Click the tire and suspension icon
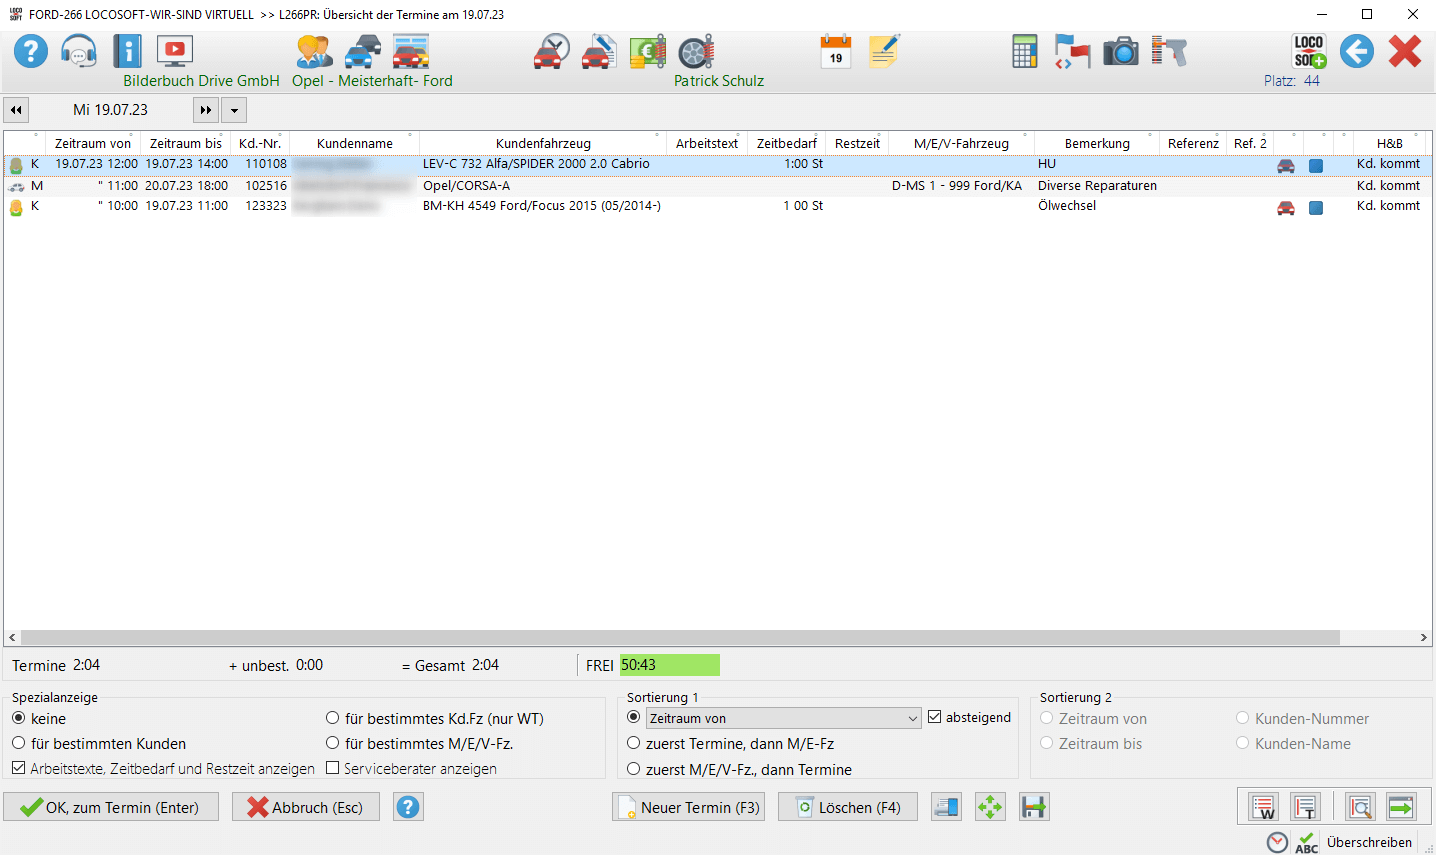This screenshot has height=855, width=1436. 696,51
